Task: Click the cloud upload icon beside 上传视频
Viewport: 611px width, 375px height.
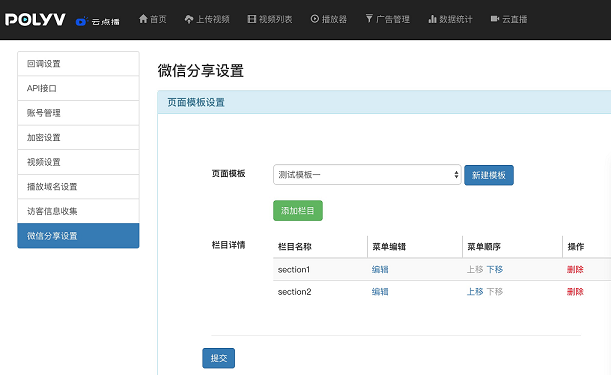Action: click(189, 19)
